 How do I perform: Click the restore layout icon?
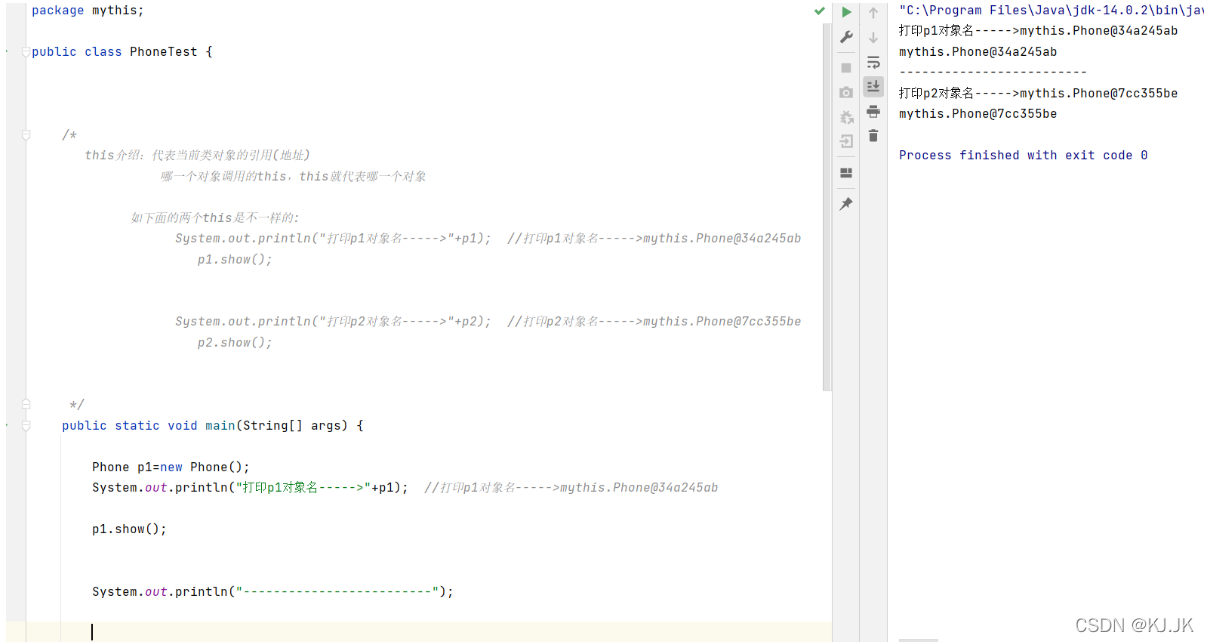point(846,173)
